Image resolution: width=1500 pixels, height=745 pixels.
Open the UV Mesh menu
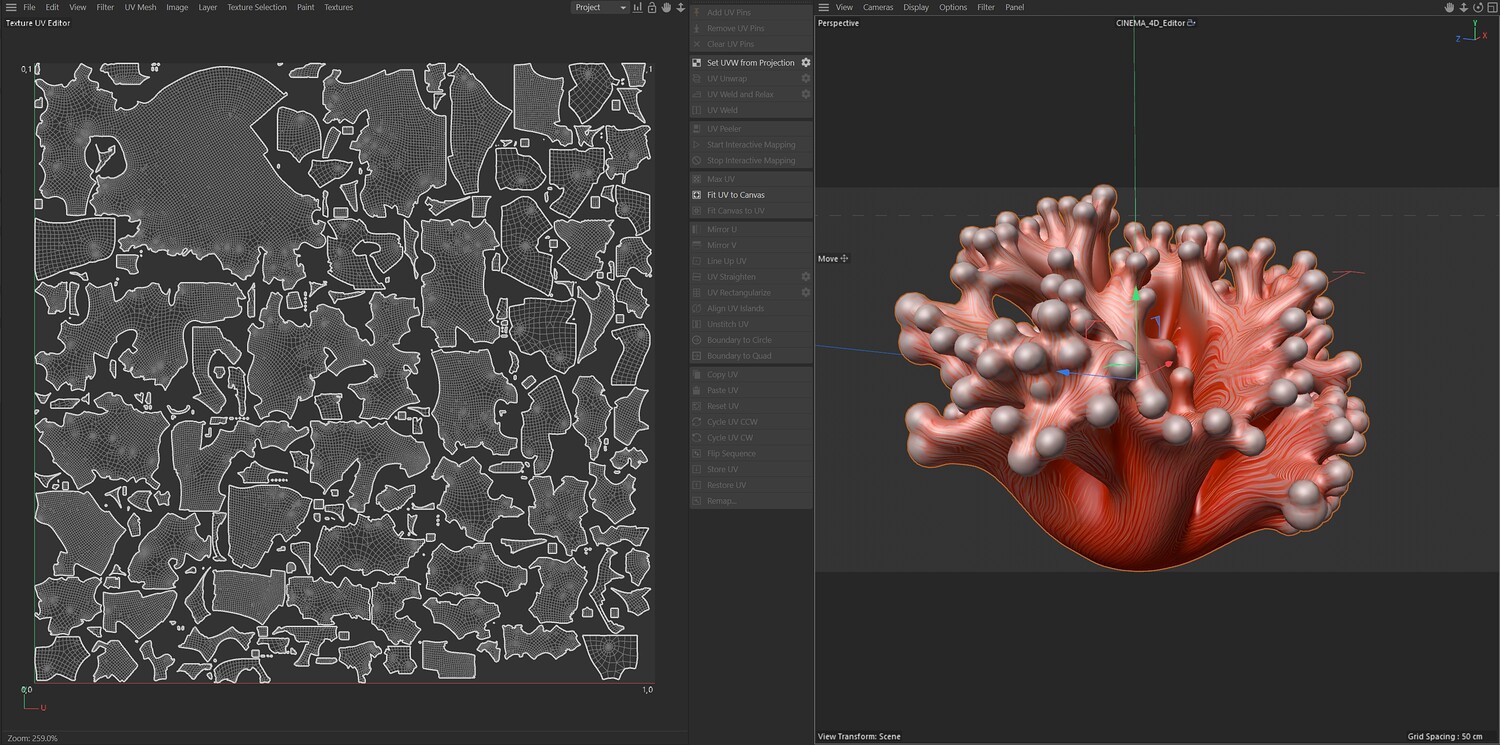[x=140, y=7]
